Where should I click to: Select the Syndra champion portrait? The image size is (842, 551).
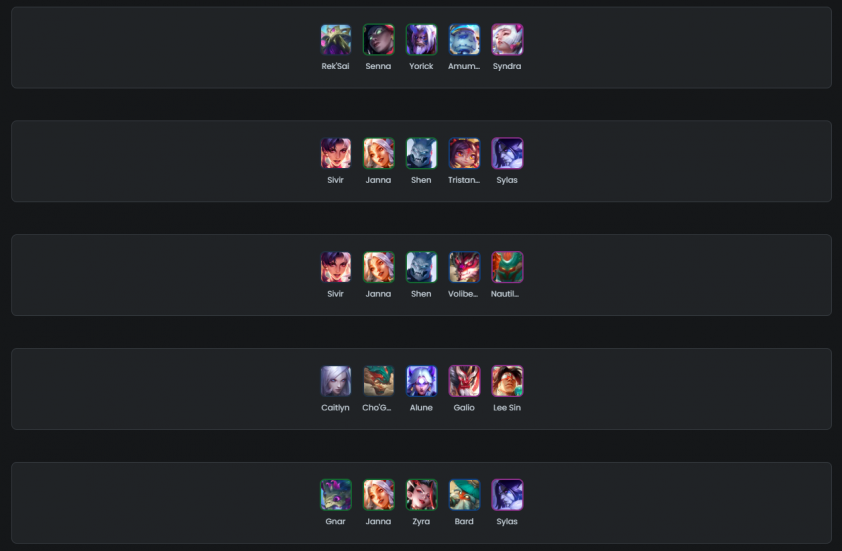pos(507,40)
